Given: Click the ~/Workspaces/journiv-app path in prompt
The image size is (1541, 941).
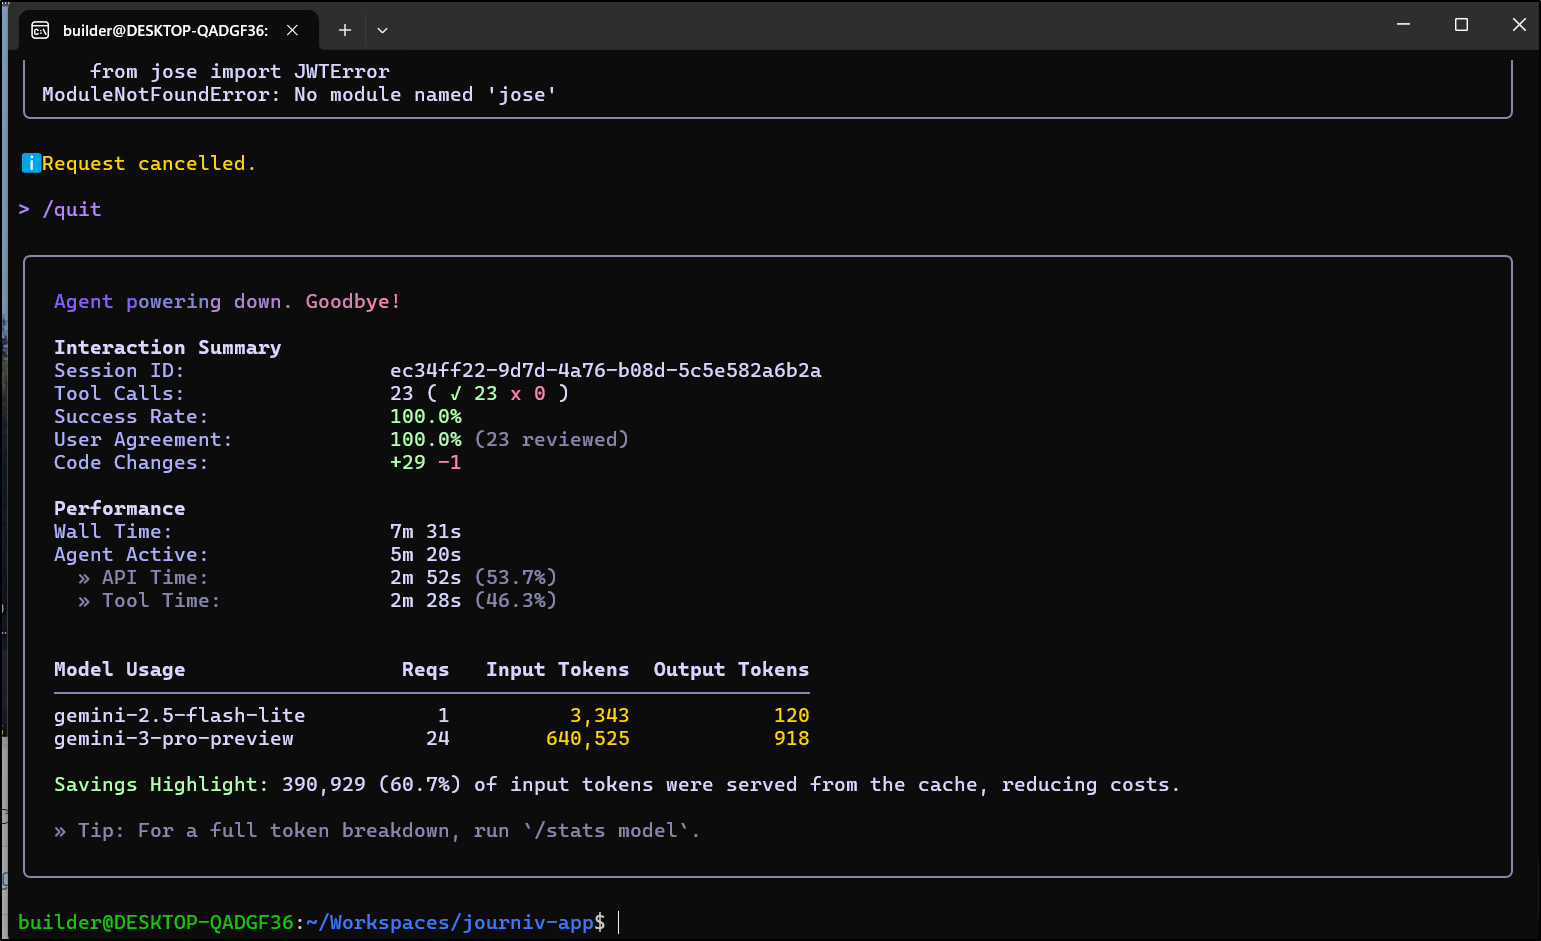Looking at the screenshot, I should 449,922.
